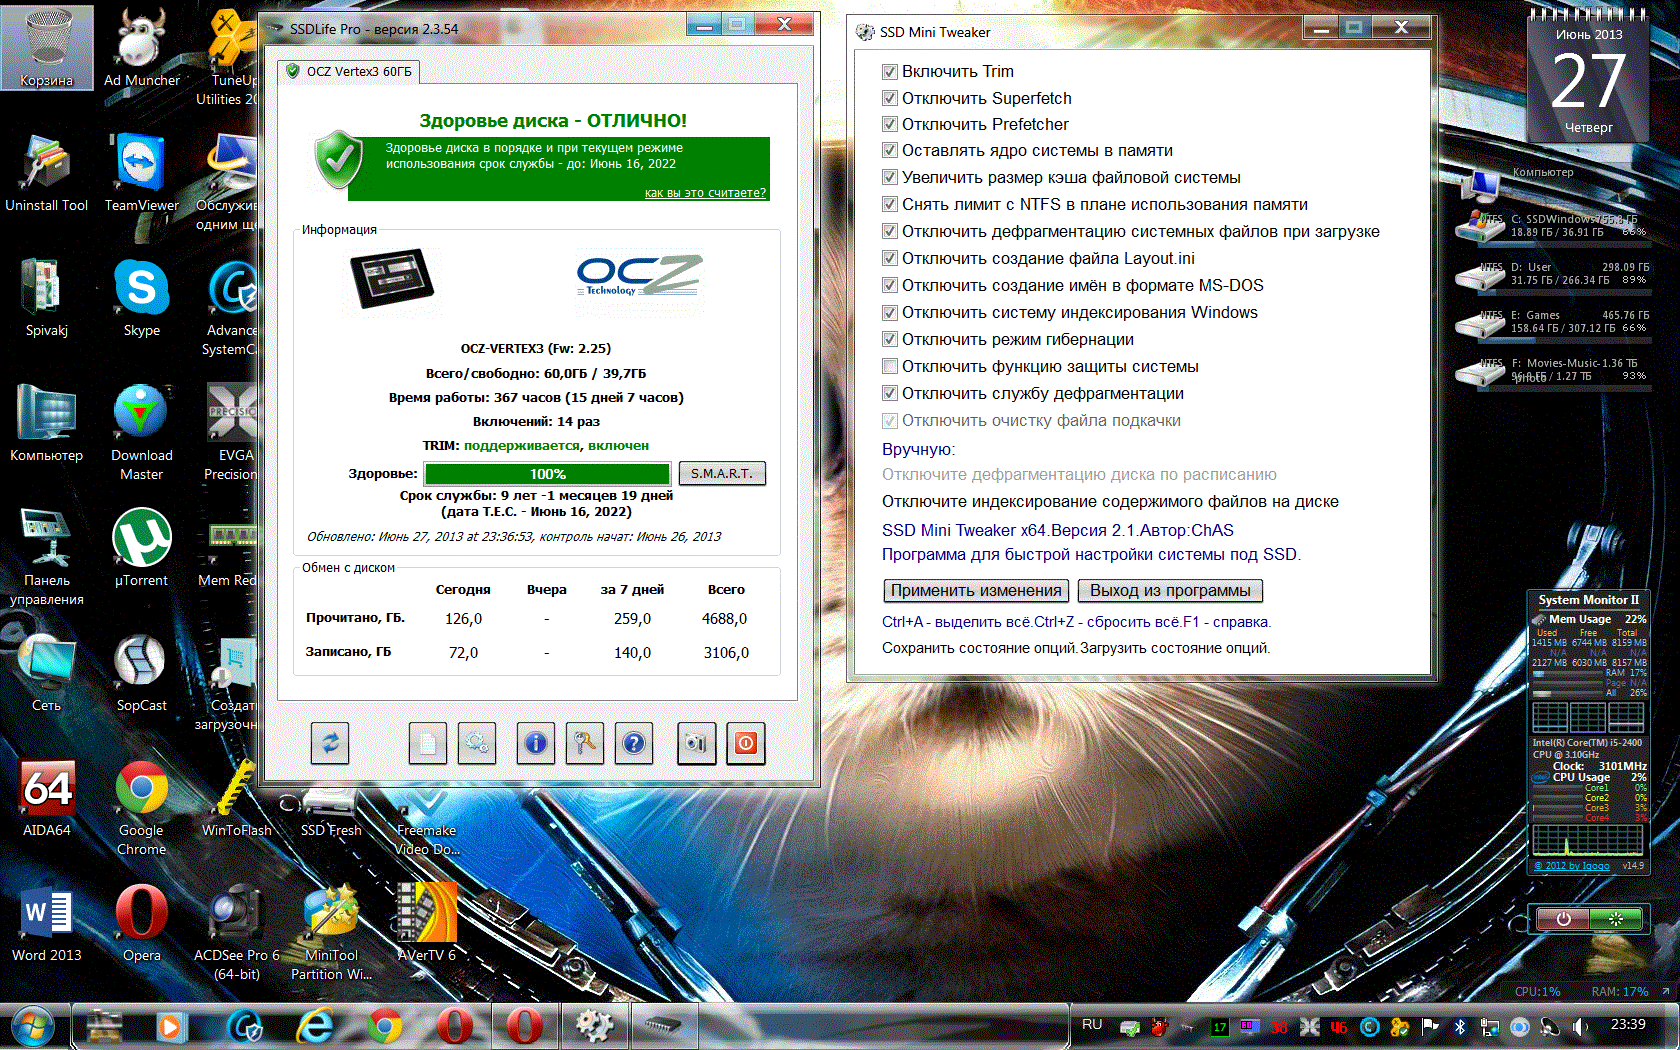
Task: Open Internet Explorer from the taskbar
Action: (x=314, y=1026)
